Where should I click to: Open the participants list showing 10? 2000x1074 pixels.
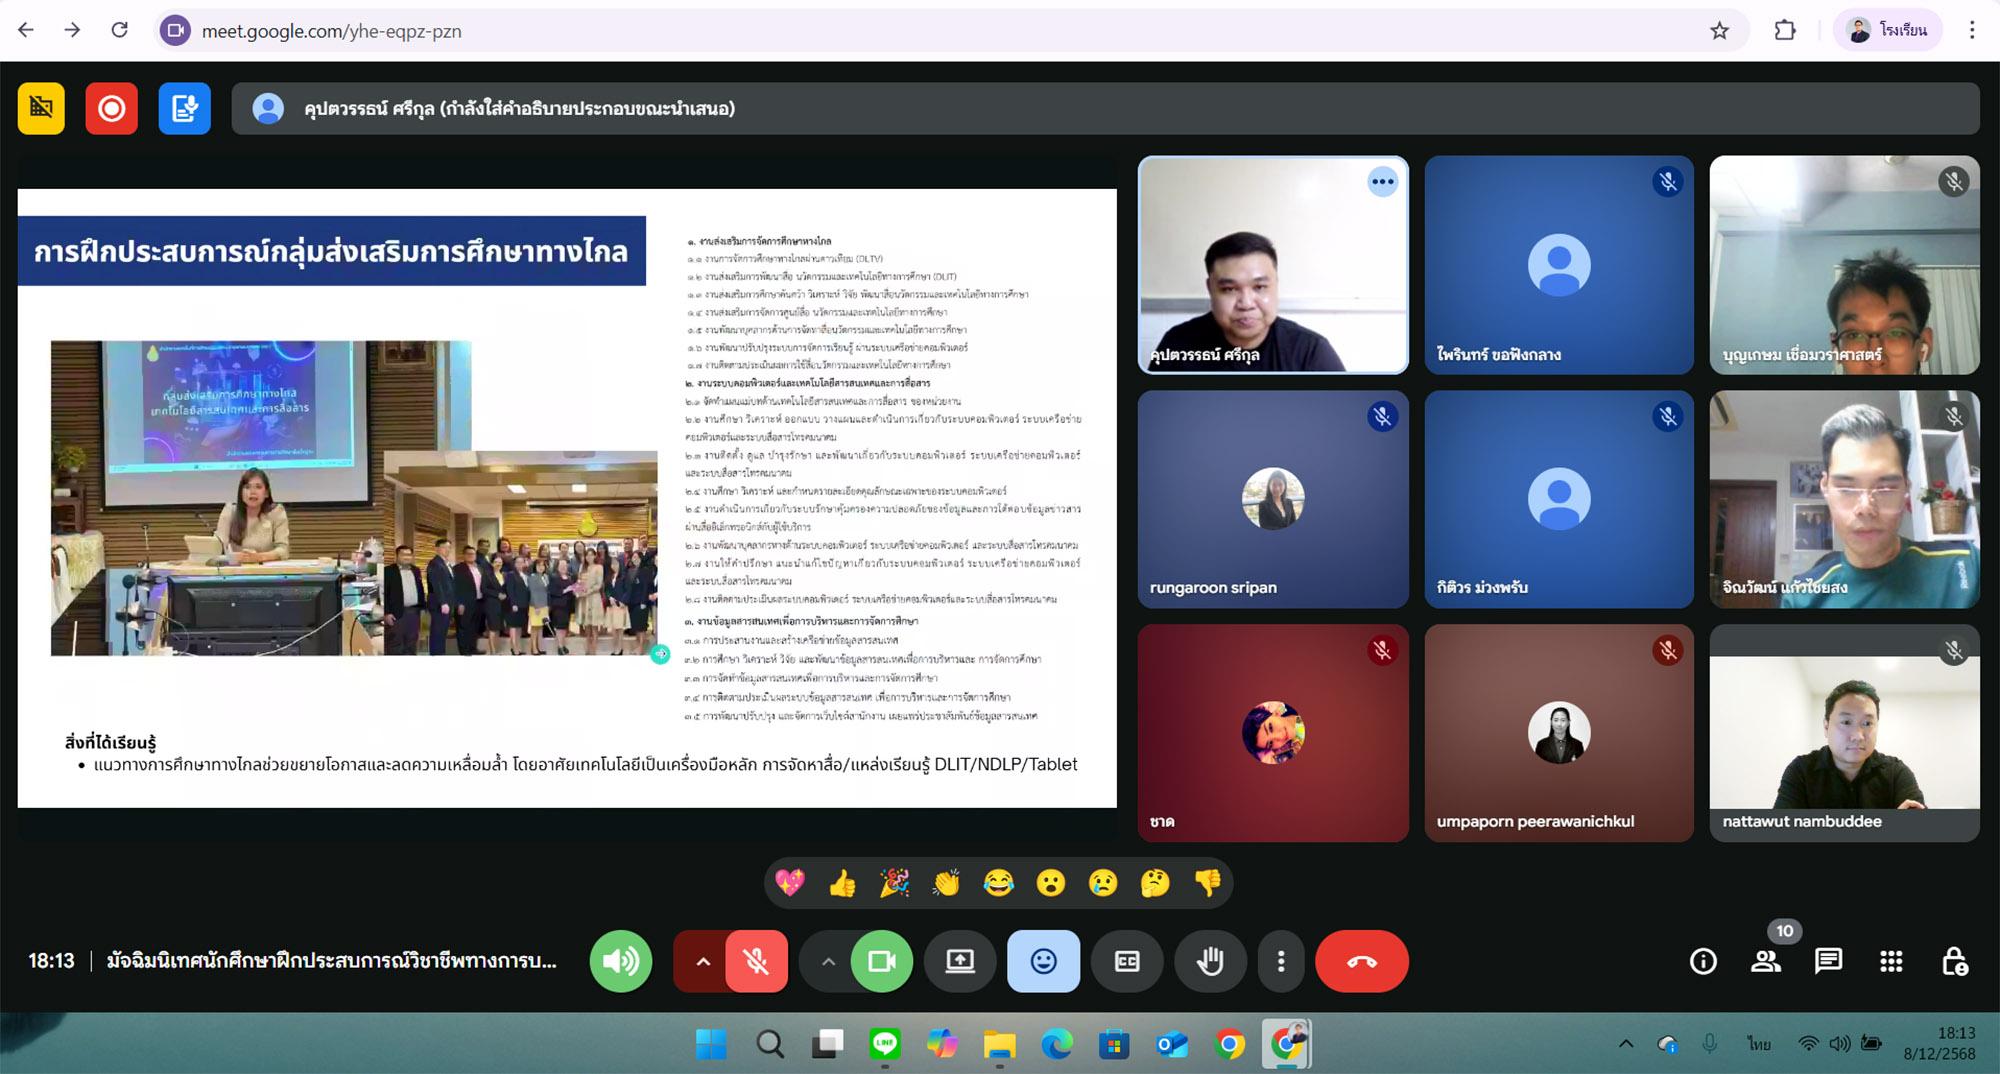tap(1766, 961)
